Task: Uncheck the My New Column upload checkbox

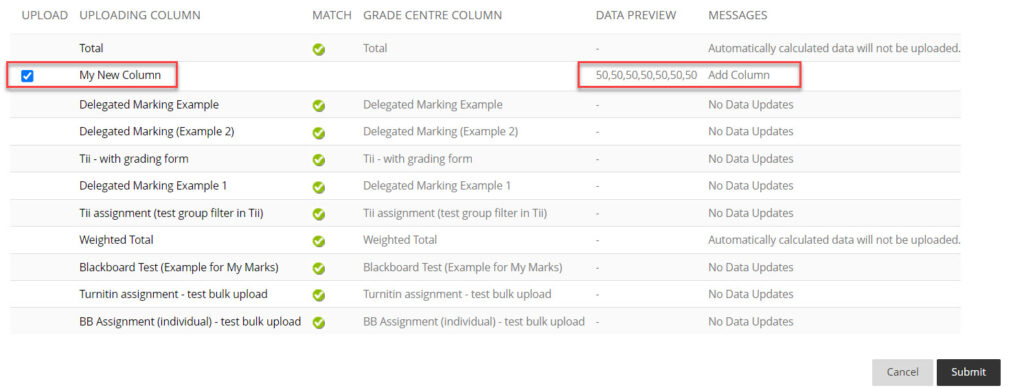Action: click(27, 76)
